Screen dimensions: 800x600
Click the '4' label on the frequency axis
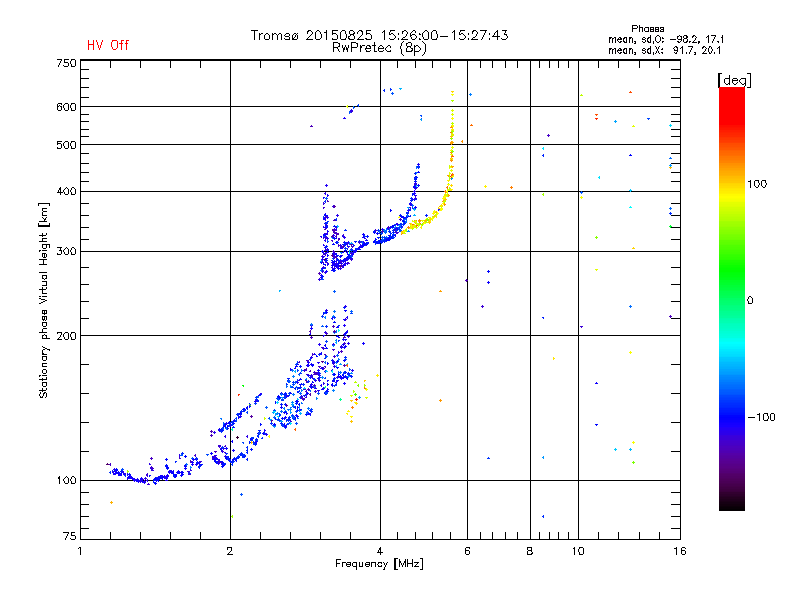click(x=380, y=551)
